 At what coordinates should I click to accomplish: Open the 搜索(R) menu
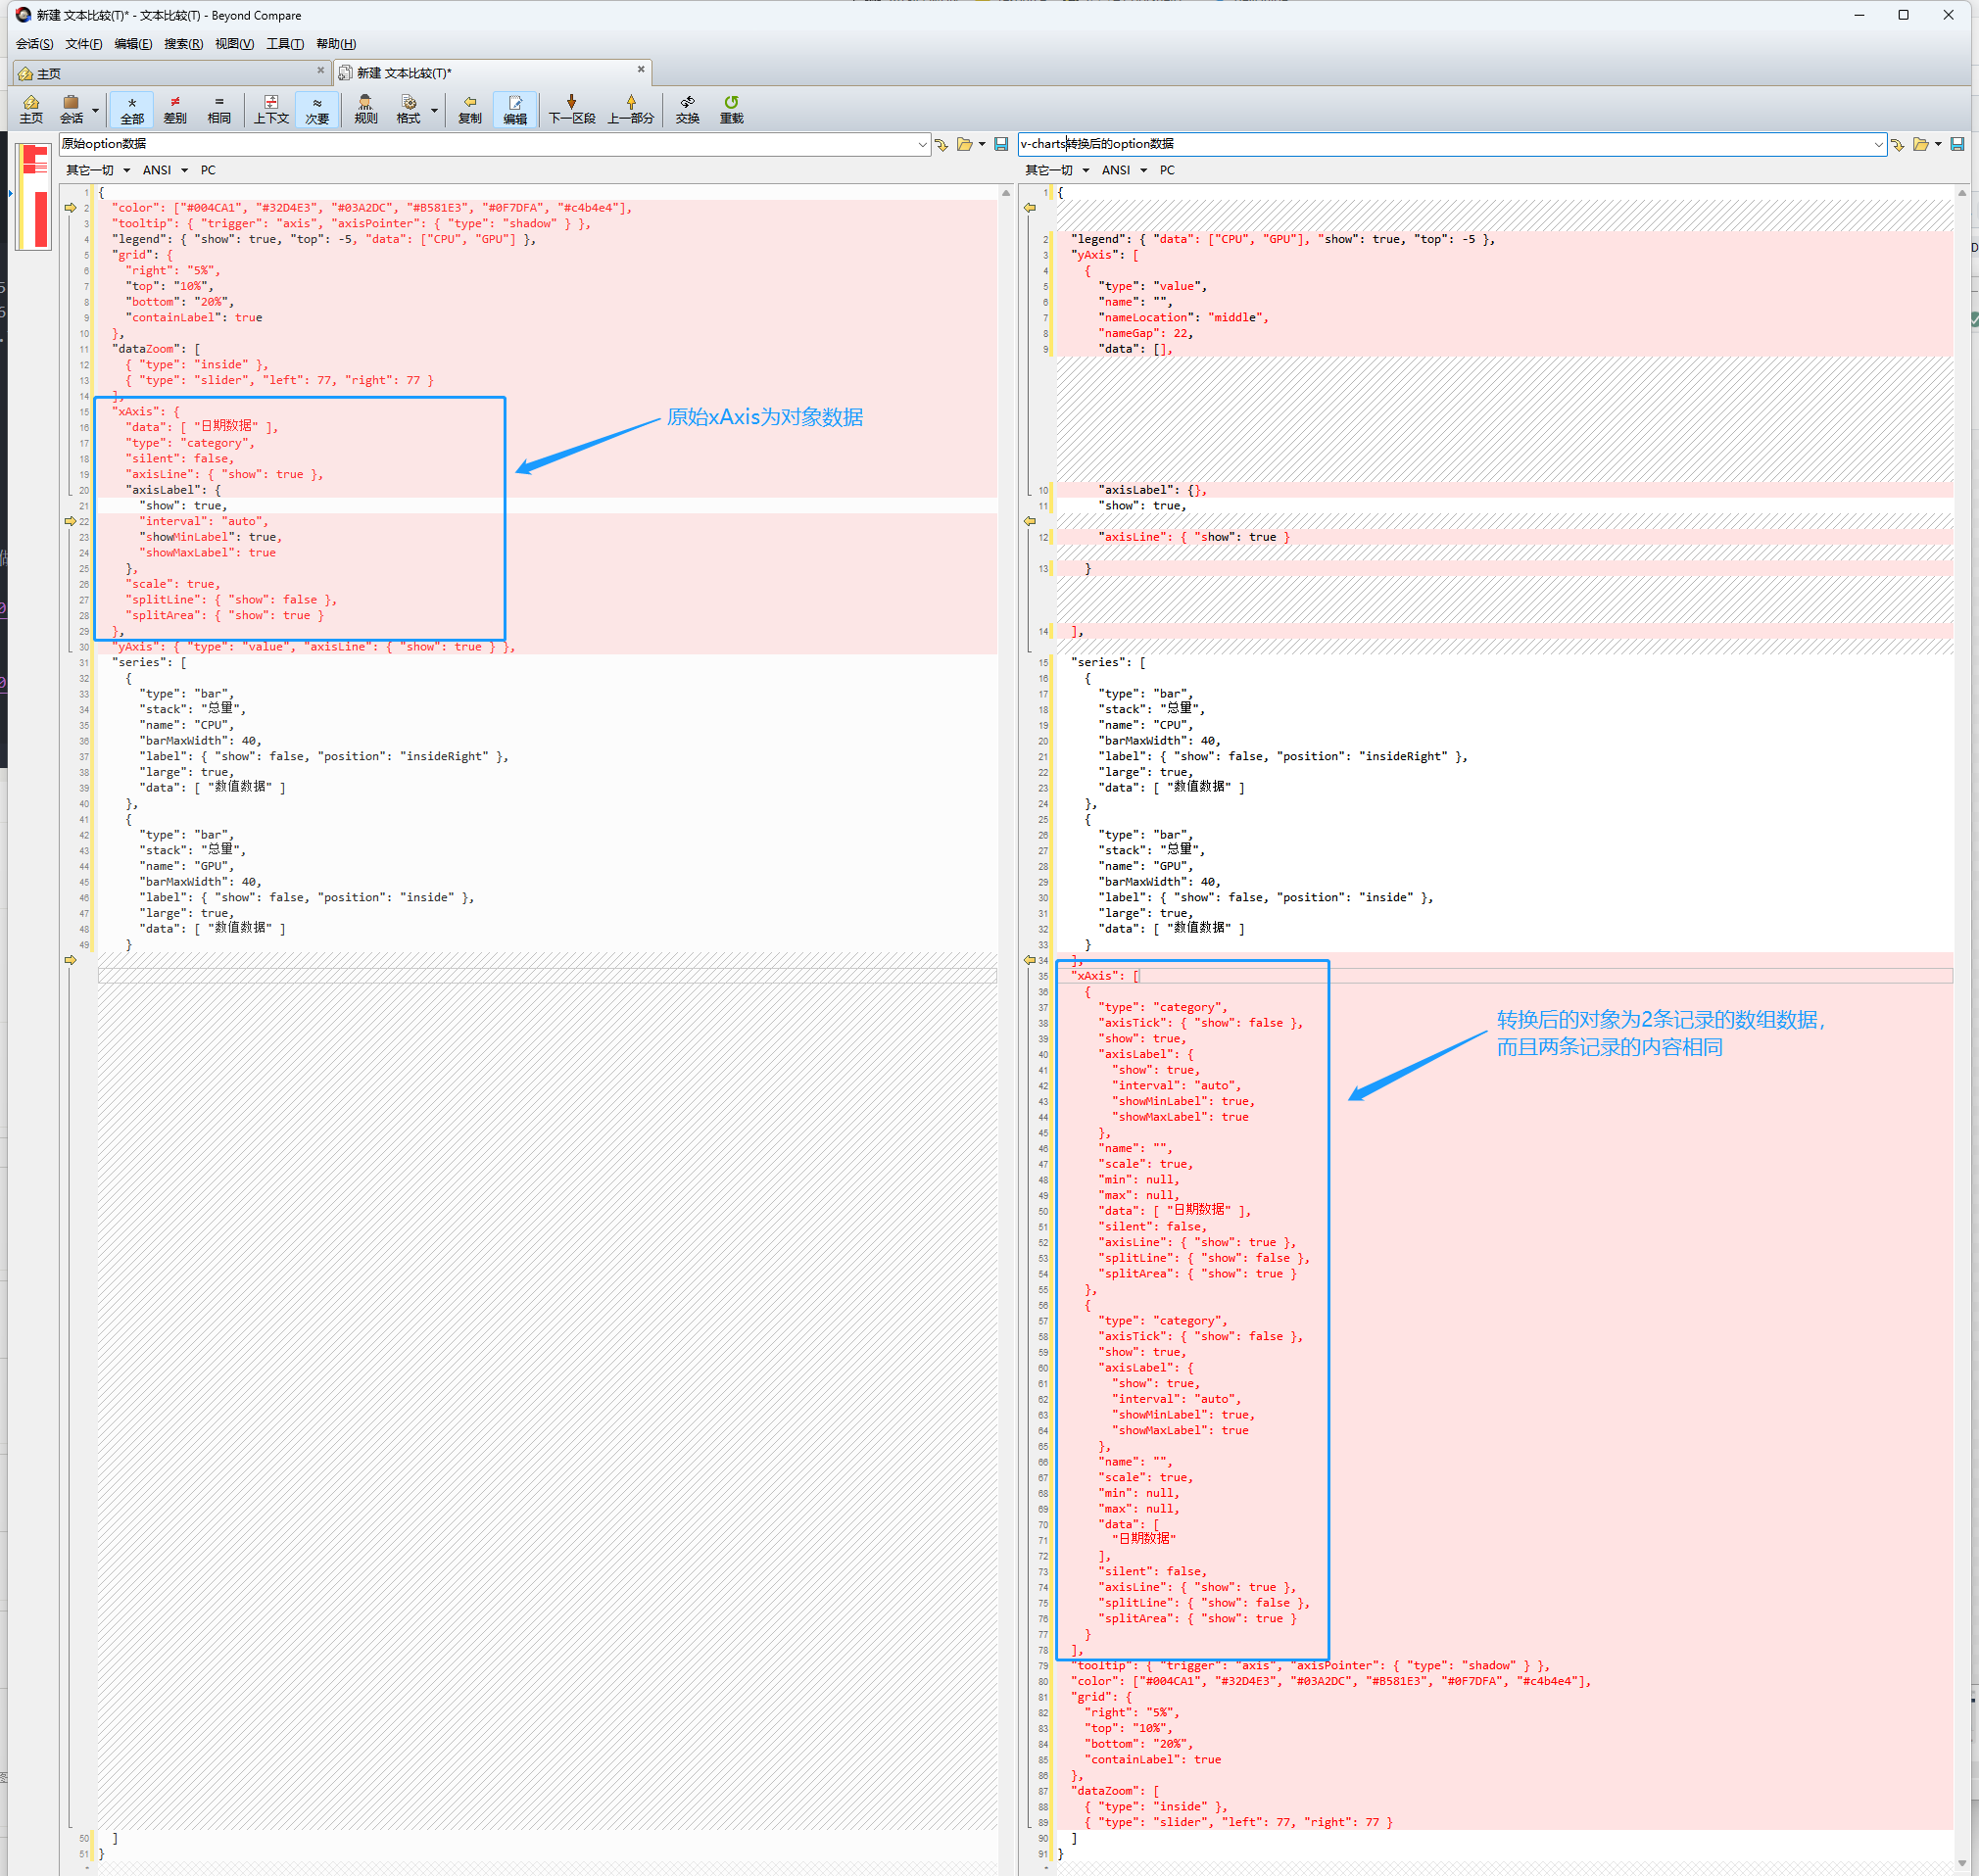tap(183, 44)
